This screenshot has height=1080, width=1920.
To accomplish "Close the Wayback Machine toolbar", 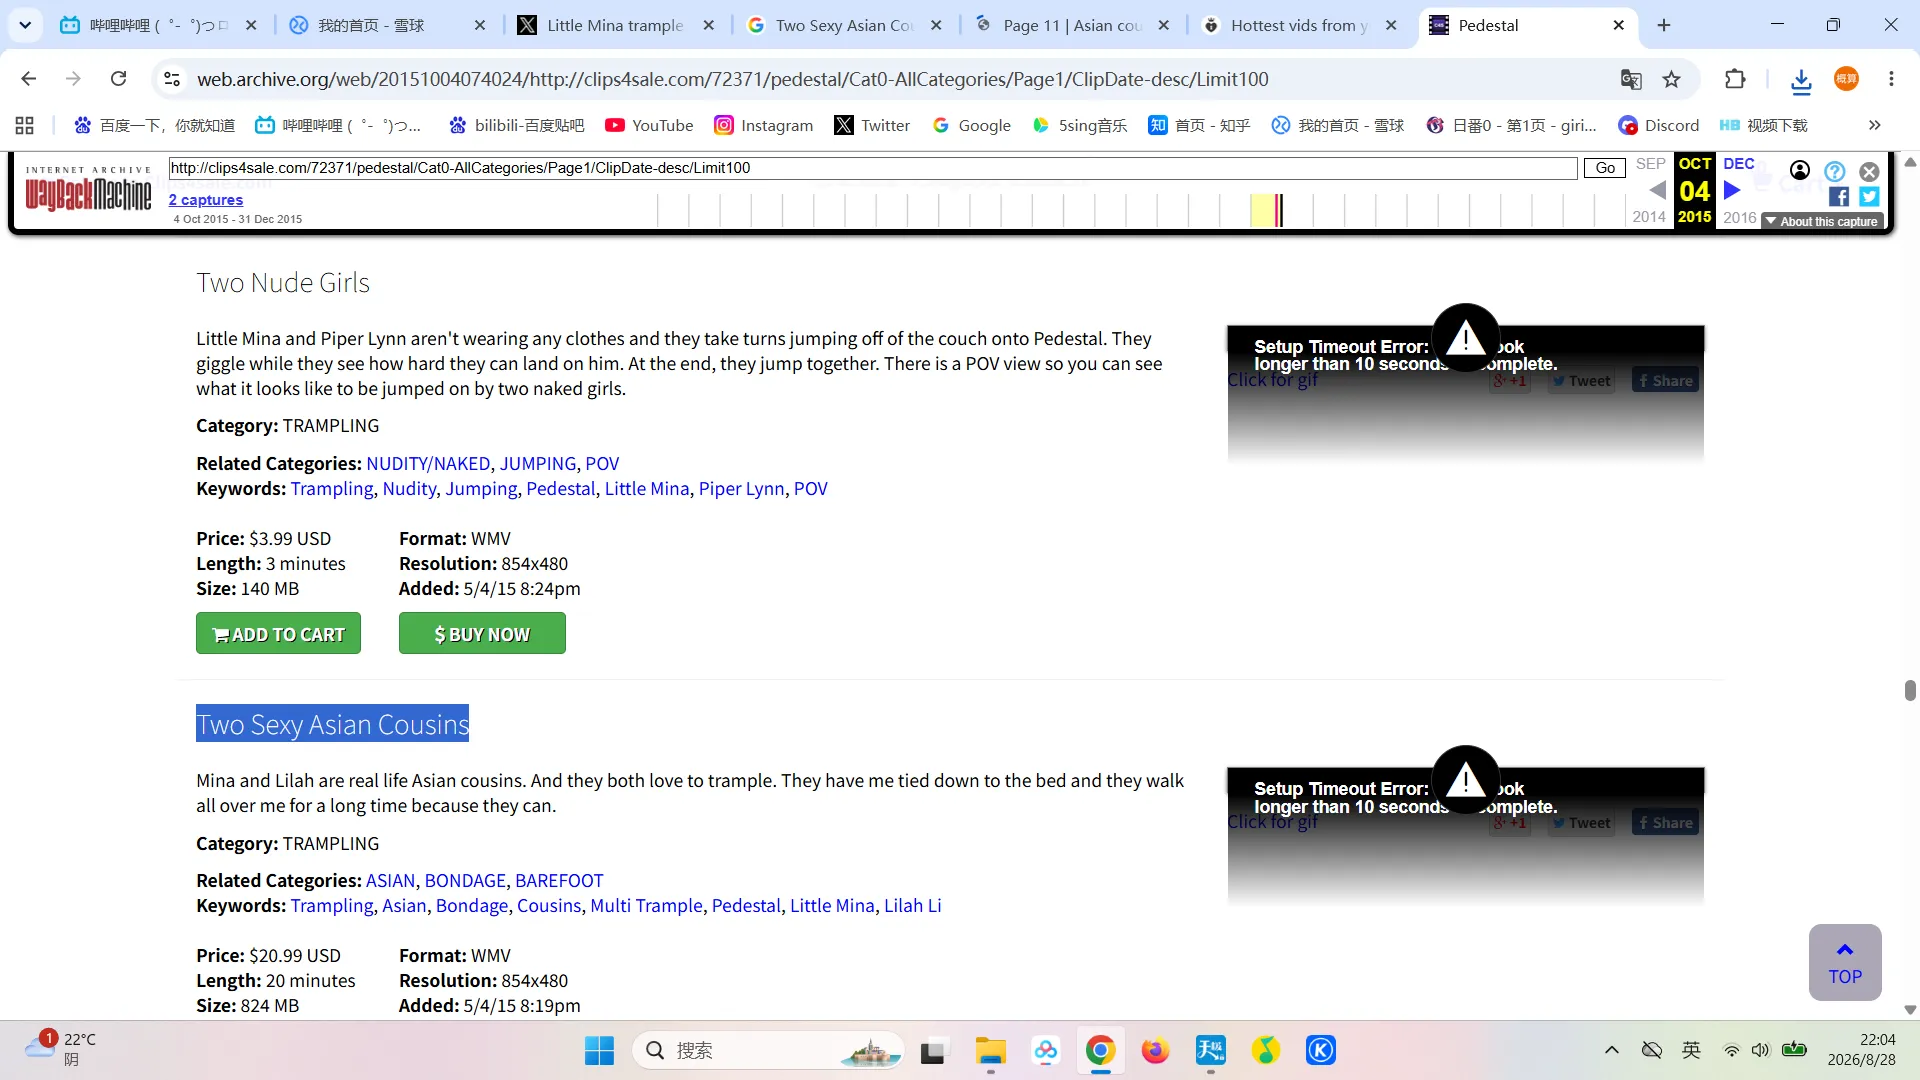I will (1869, 171).
